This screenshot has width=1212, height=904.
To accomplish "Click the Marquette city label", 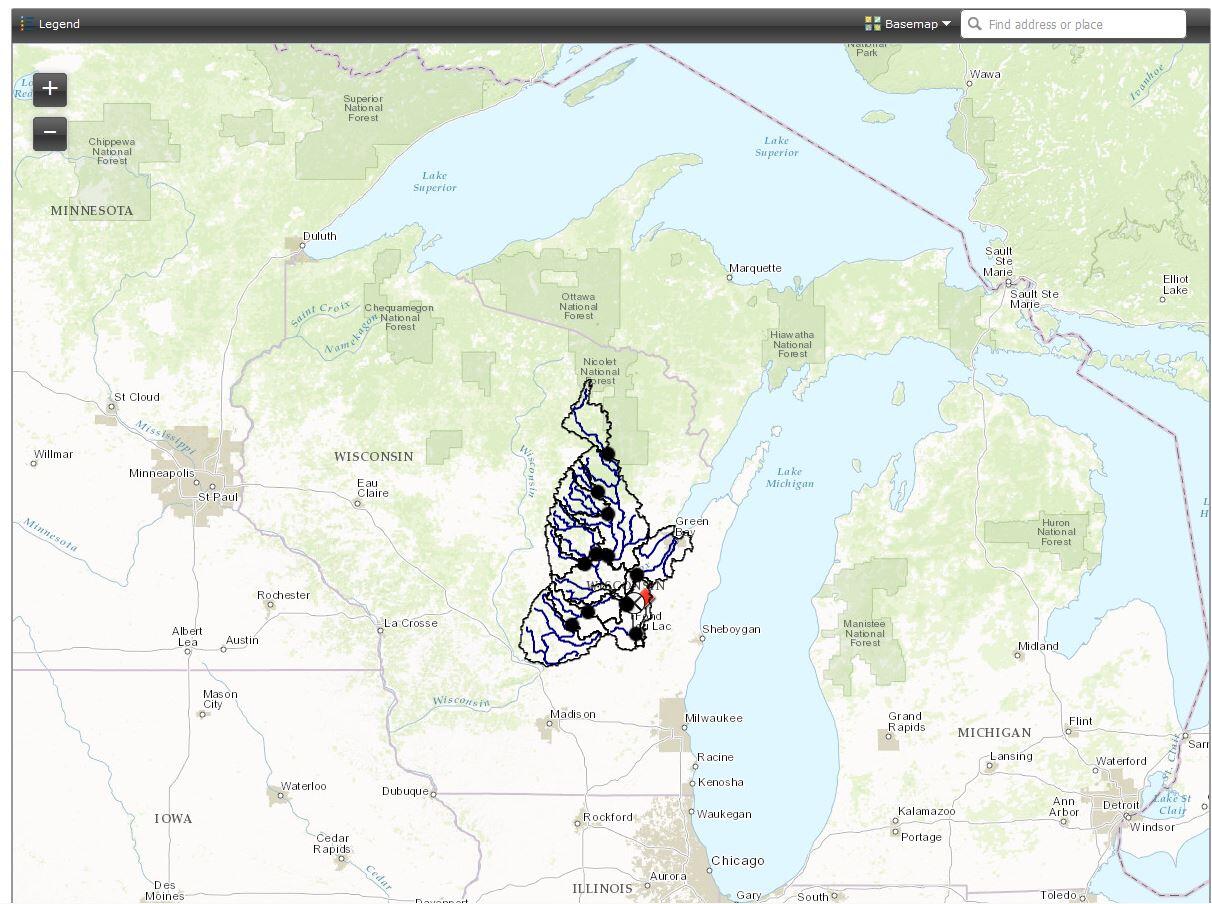I will (x=756, y=268).
